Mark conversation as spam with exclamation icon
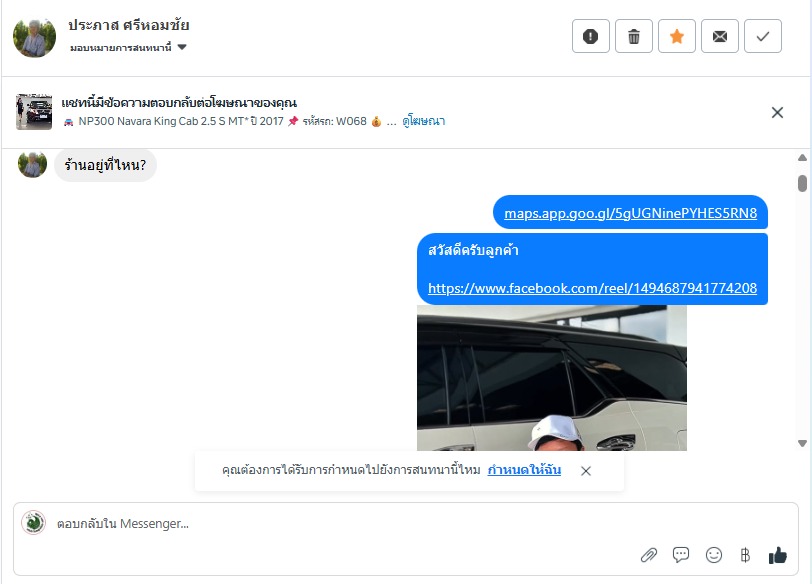Viewport: 812px width, 584px height. (590, 36)
